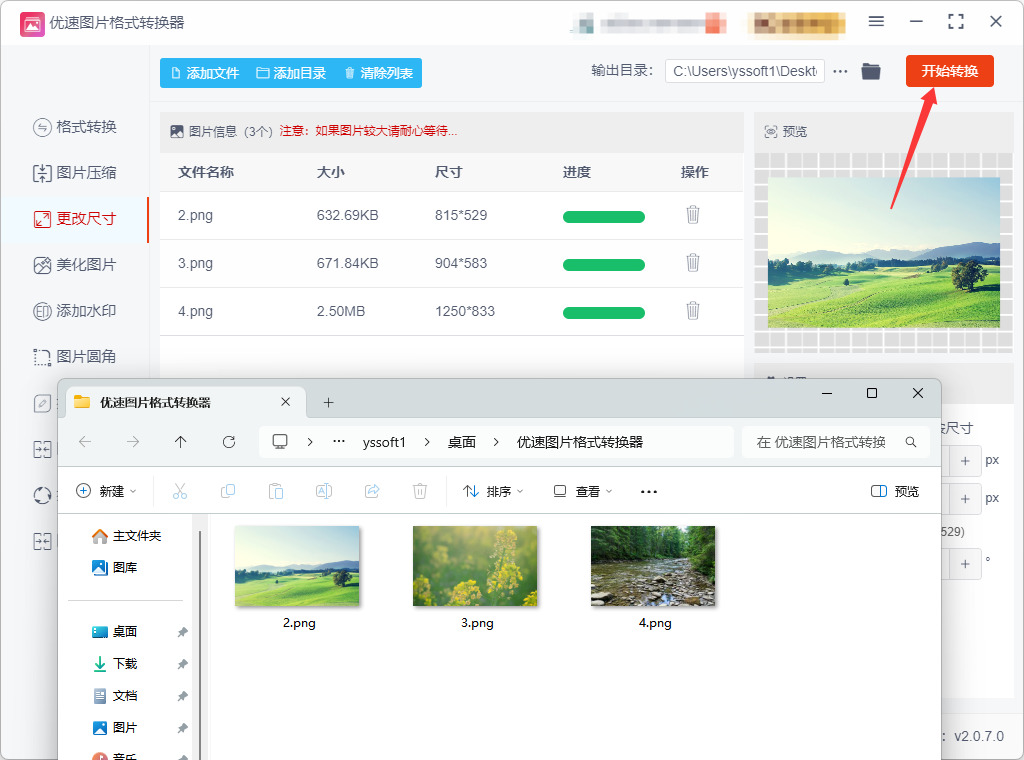
Task: Click the 添加目录 button
Action: tap(291, 73)
